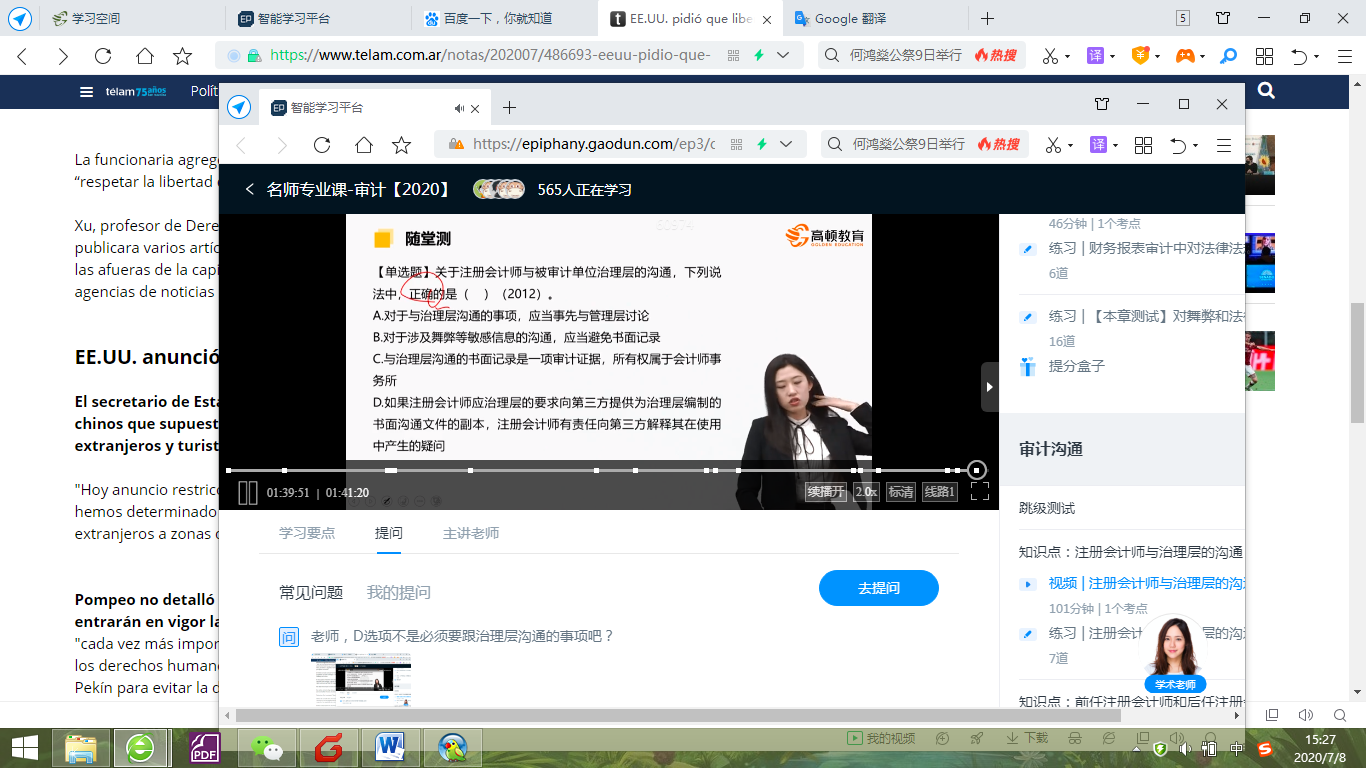Reload the gaodun course page
Viewport: 1366px width, 768px height.
coord(322,145)
